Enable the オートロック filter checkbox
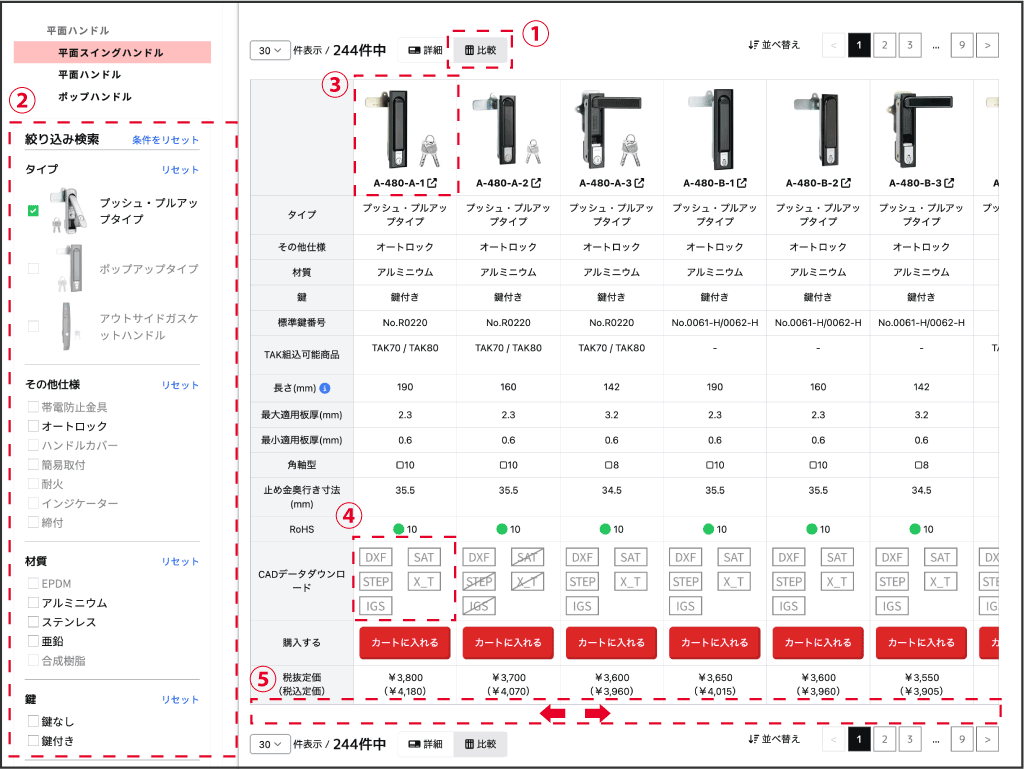 pos(34,427)
